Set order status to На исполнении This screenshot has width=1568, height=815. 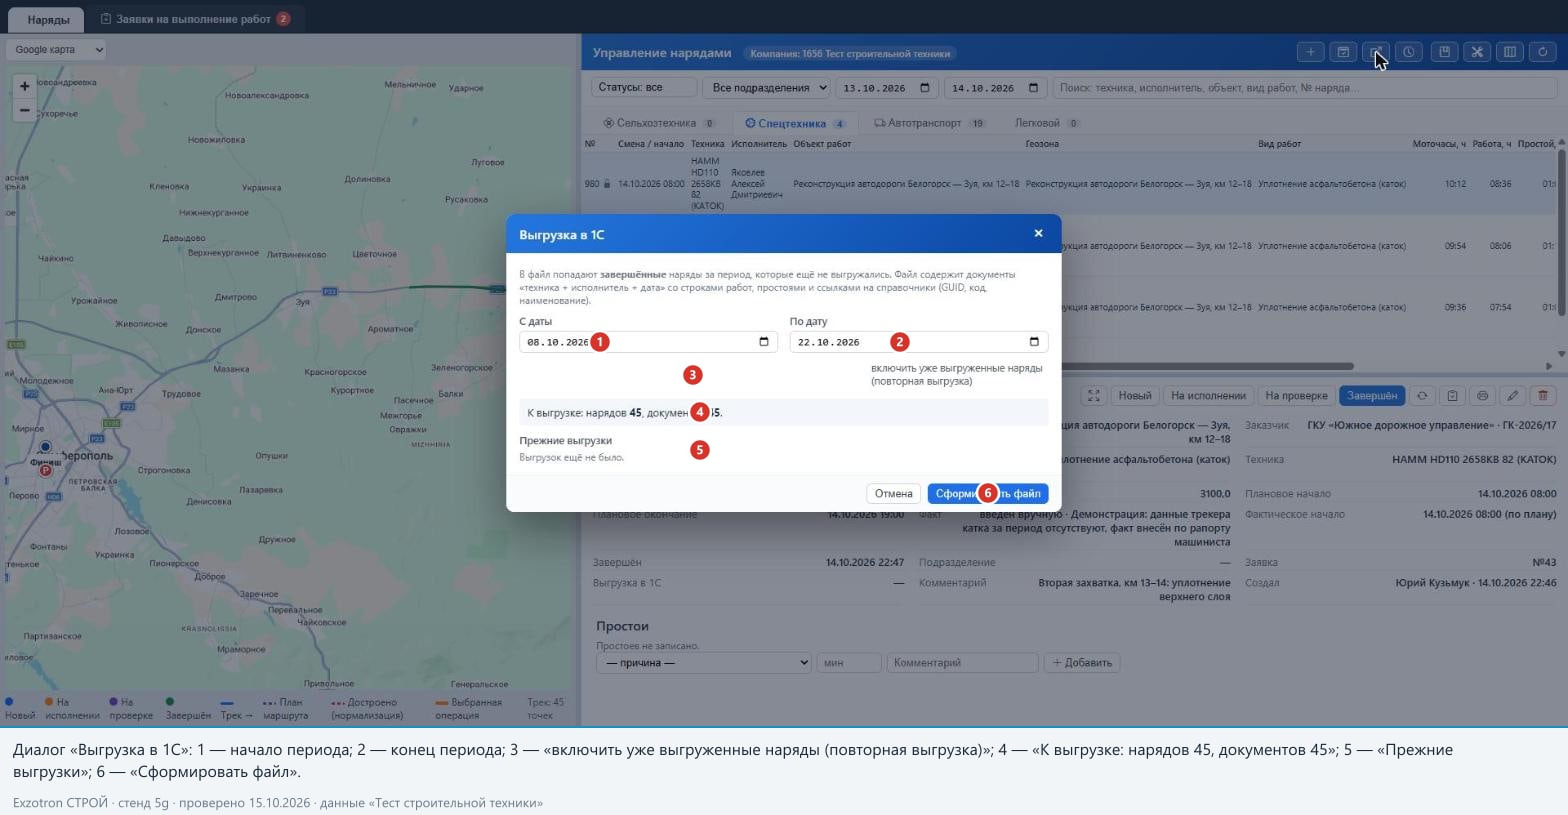(x=1208, y=396)
